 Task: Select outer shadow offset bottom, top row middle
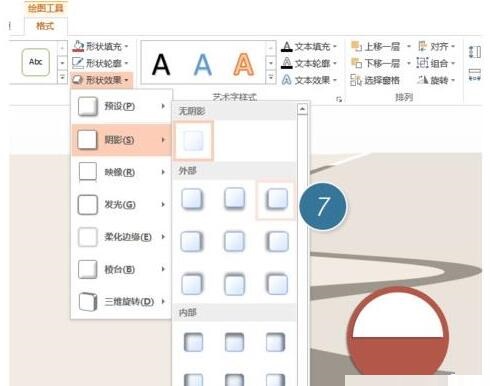(234, 199)
